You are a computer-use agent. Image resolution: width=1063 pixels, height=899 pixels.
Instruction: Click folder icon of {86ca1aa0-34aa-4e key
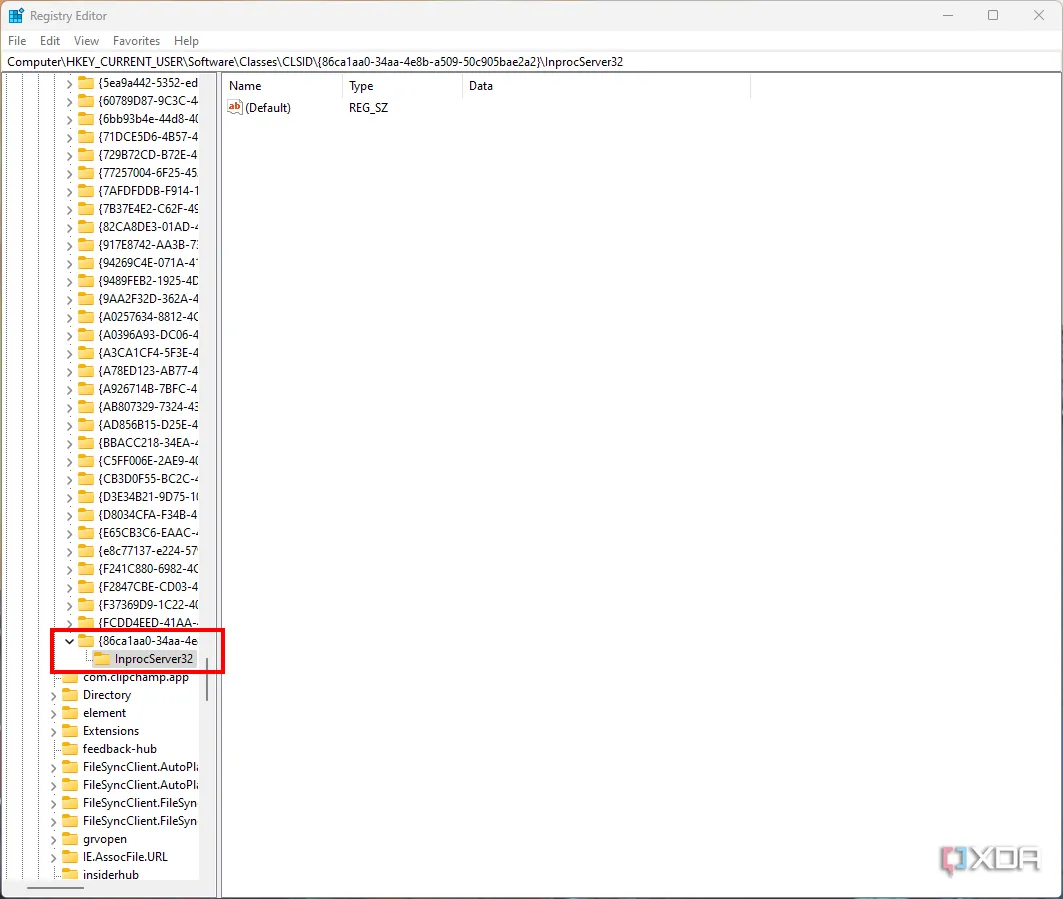tap(86, 641)
